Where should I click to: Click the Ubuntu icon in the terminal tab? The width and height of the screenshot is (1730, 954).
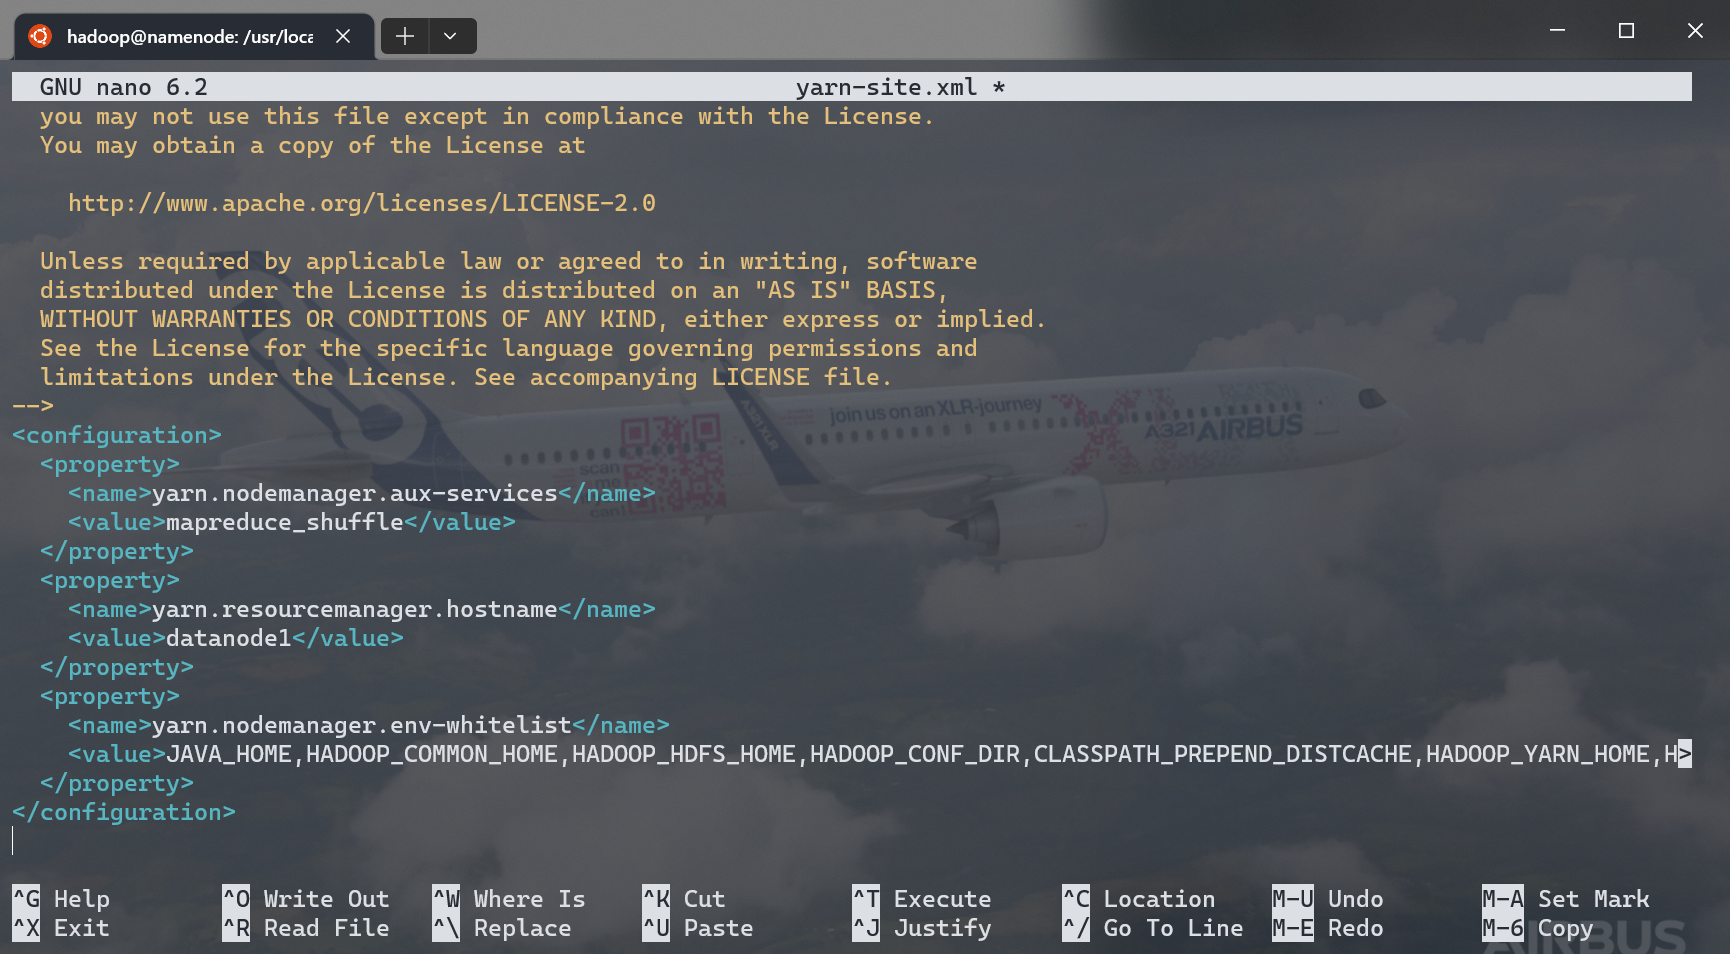click(x=40, y=36)
